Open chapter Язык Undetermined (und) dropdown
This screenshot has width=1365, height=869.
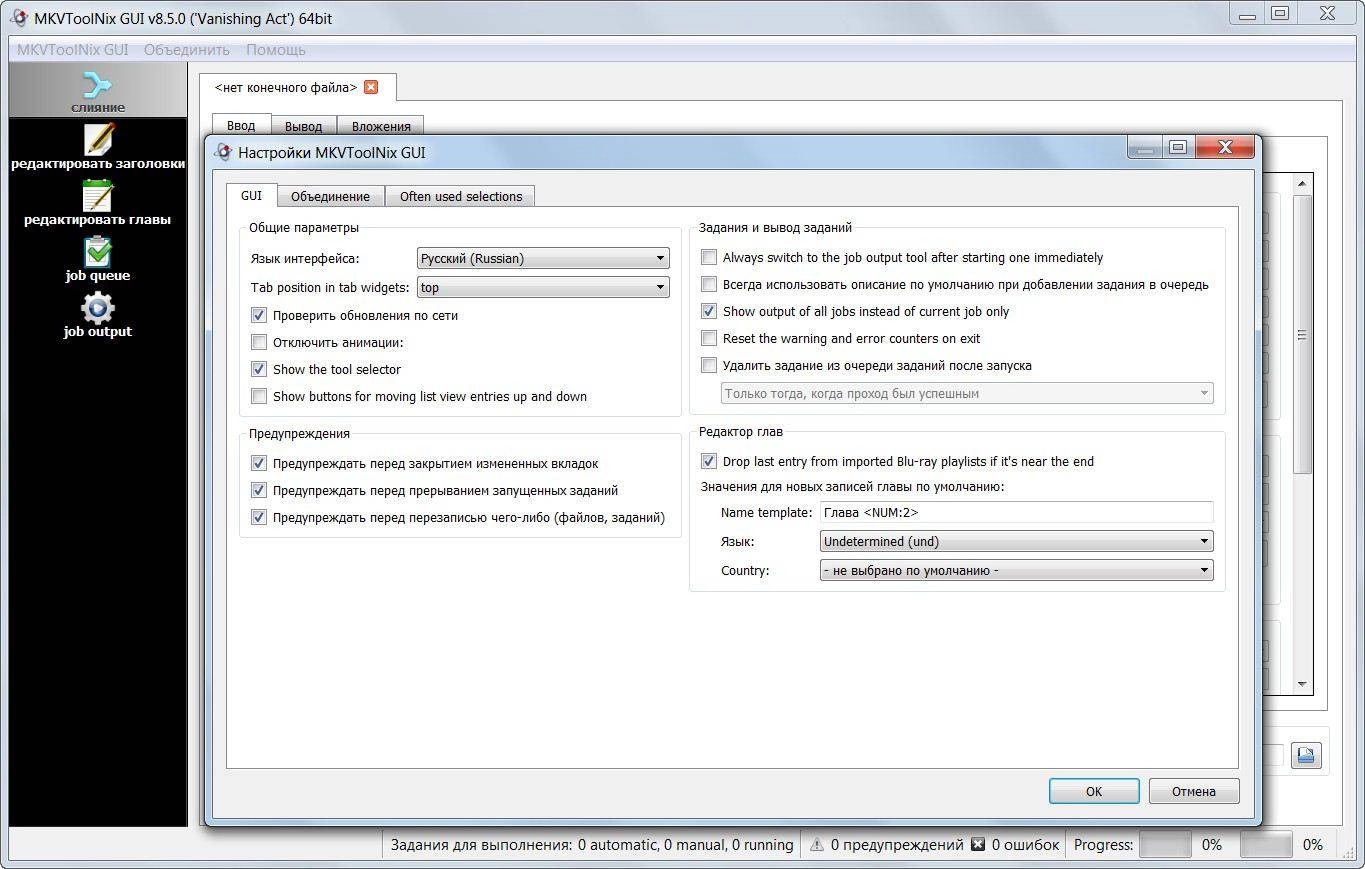(1017, 541)
